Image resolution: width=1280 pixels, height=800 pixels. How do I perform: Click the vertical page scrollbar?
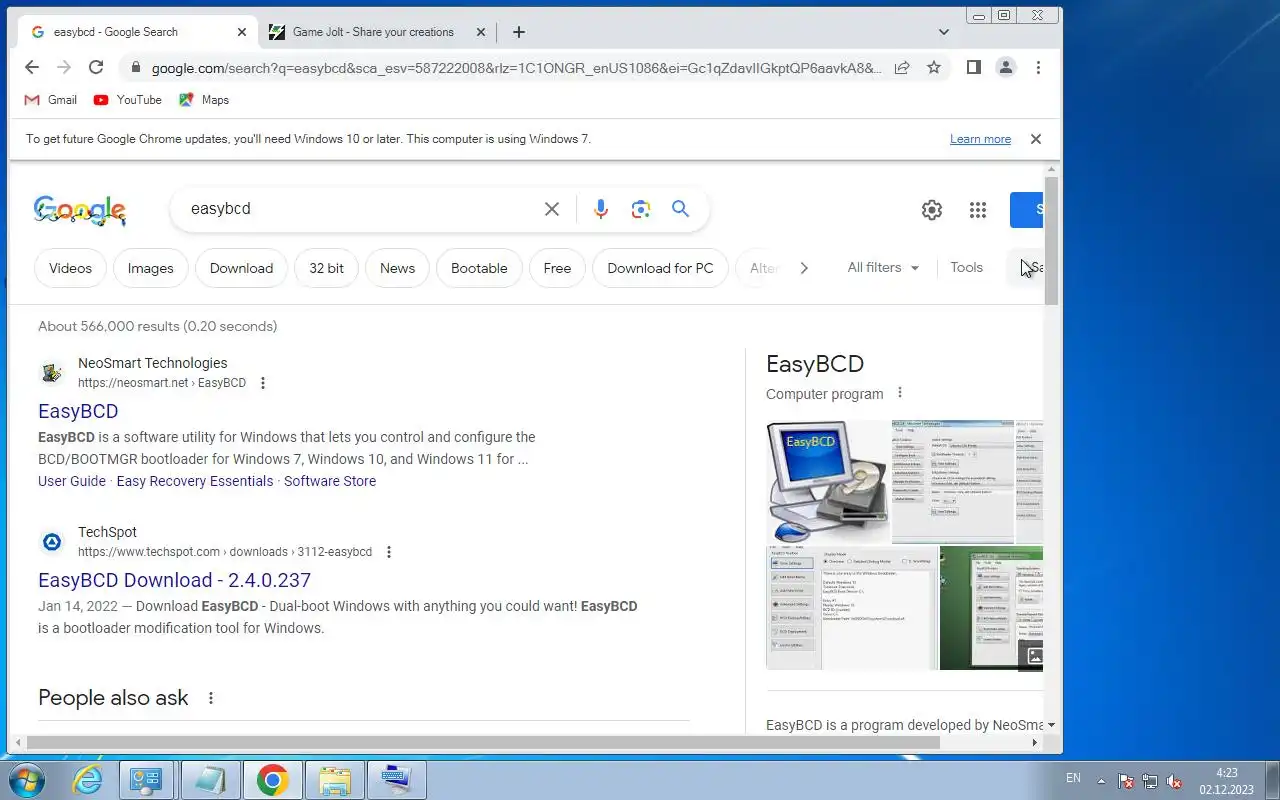[x=1051, y=242]
